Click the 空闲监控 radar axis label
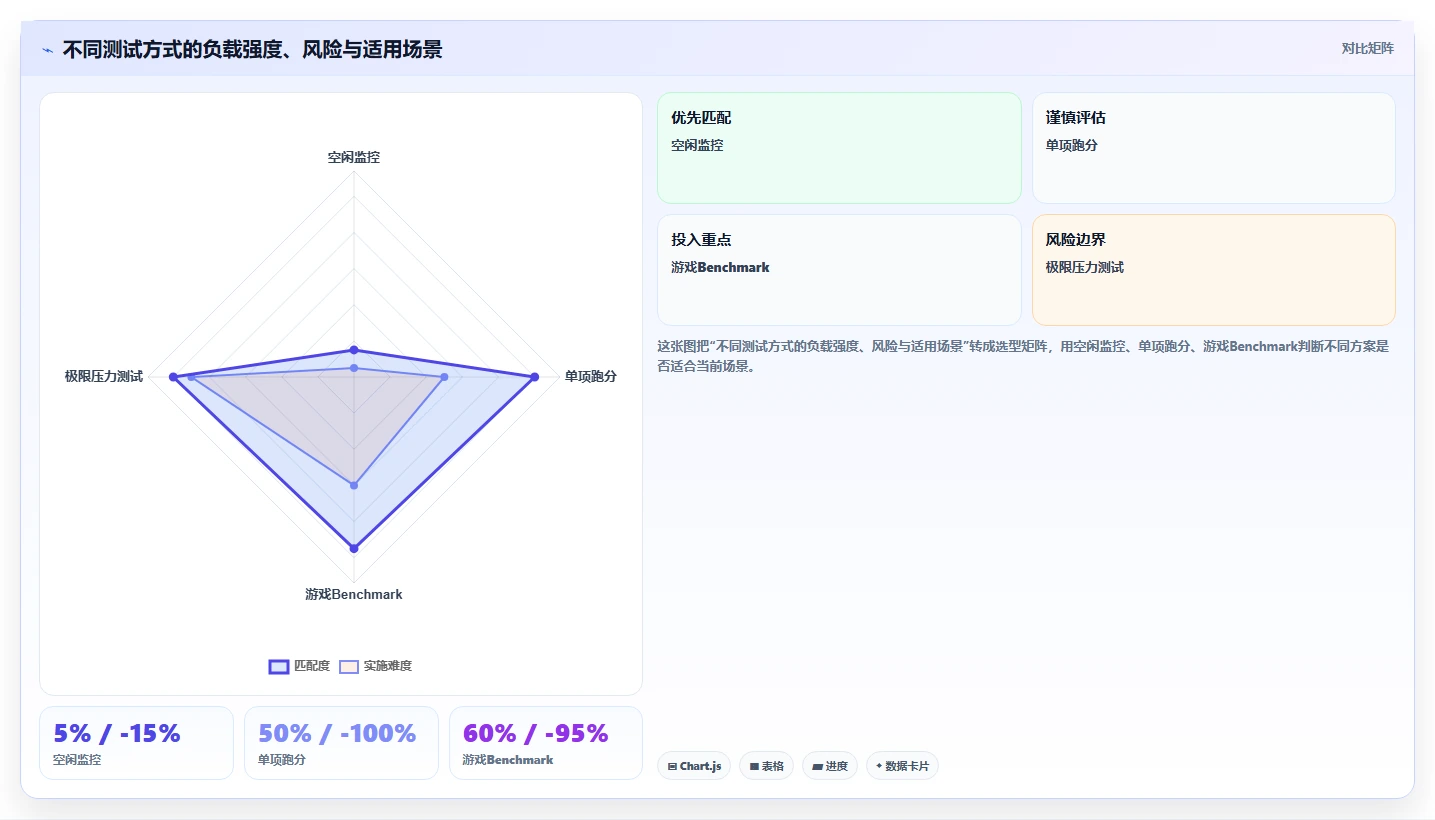This screenshot has width=1435, height=820. [354, 157]
